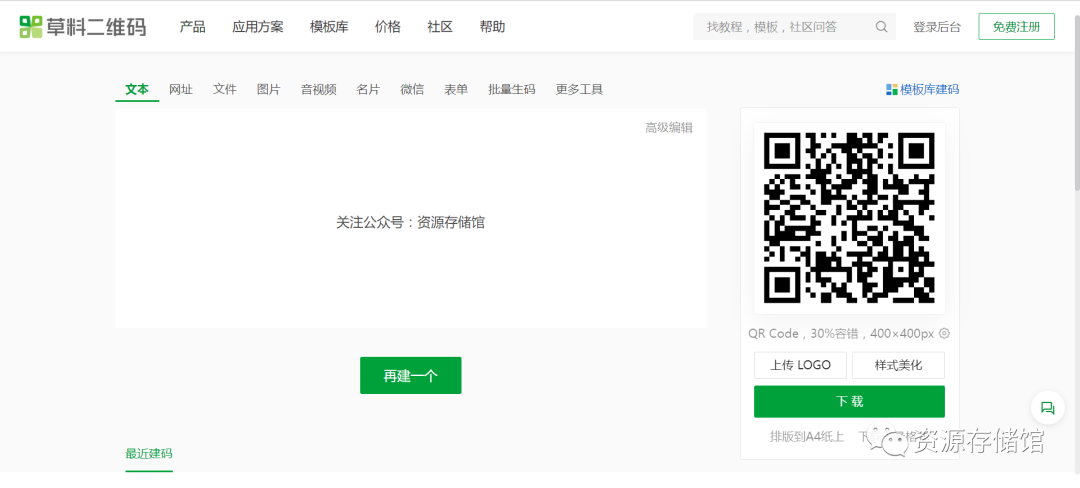Open the chat support floating icon
This screenshot has width=1080, height=488.
(x=1048, y=407)
